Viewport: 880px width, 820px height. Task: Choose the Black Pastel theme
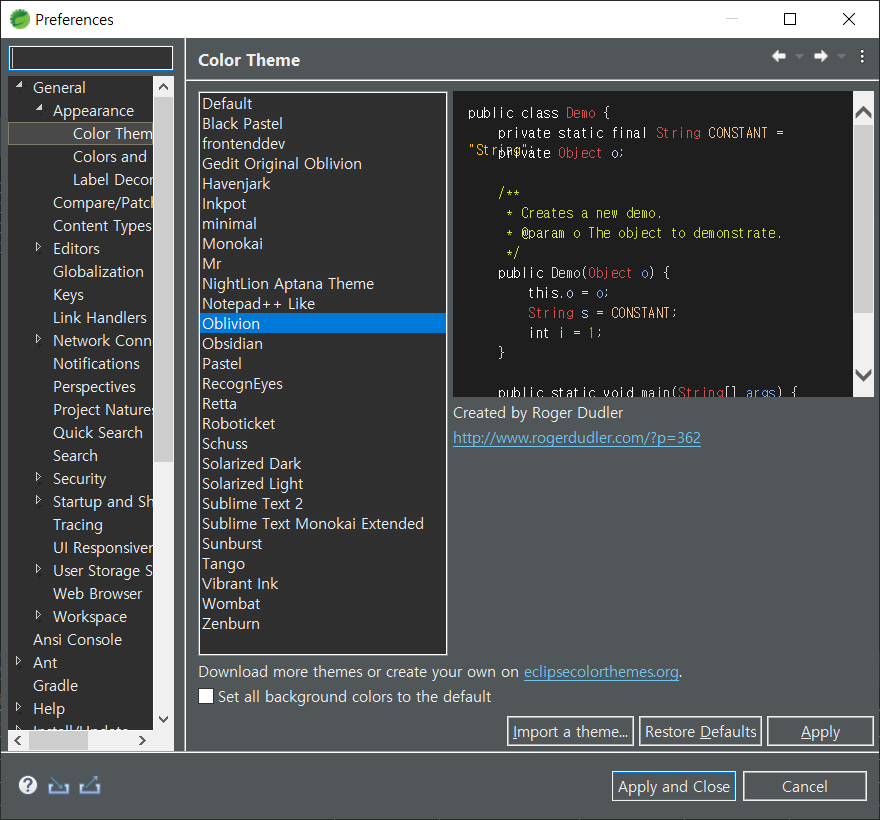(x=323, y=123)
